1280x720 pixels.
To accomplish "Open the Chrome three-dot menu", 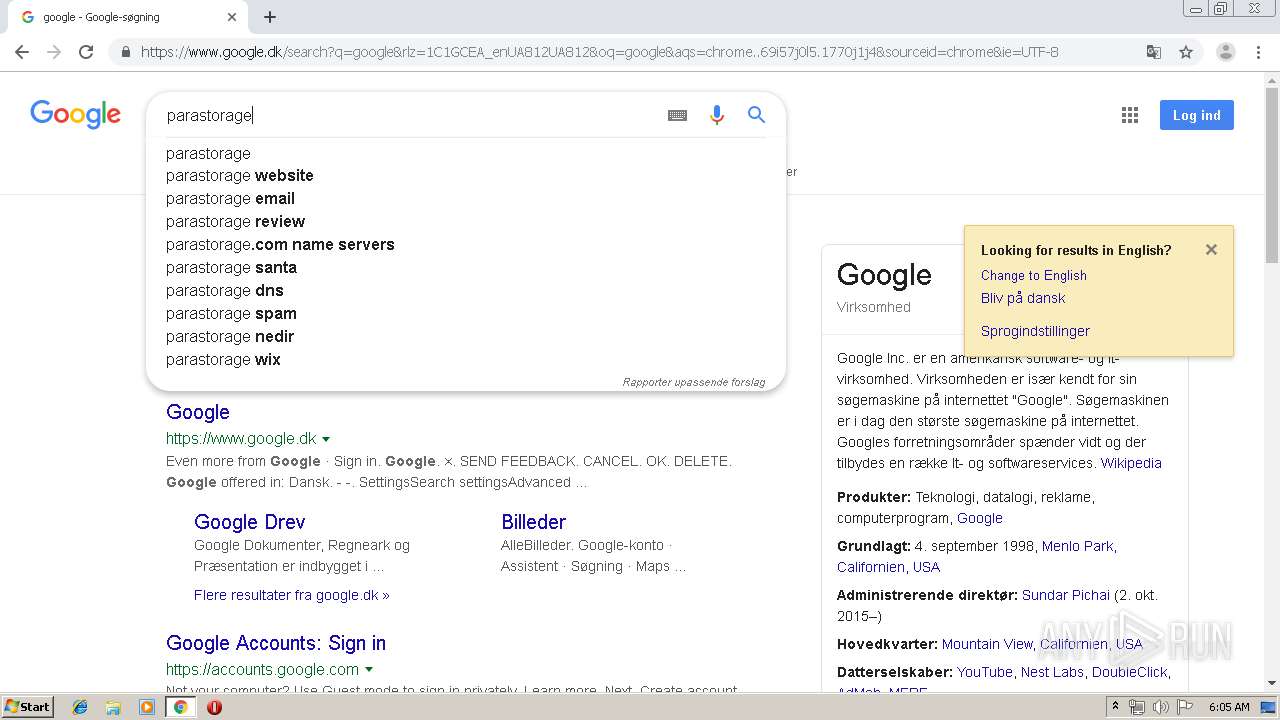I will coord(1258,52).
